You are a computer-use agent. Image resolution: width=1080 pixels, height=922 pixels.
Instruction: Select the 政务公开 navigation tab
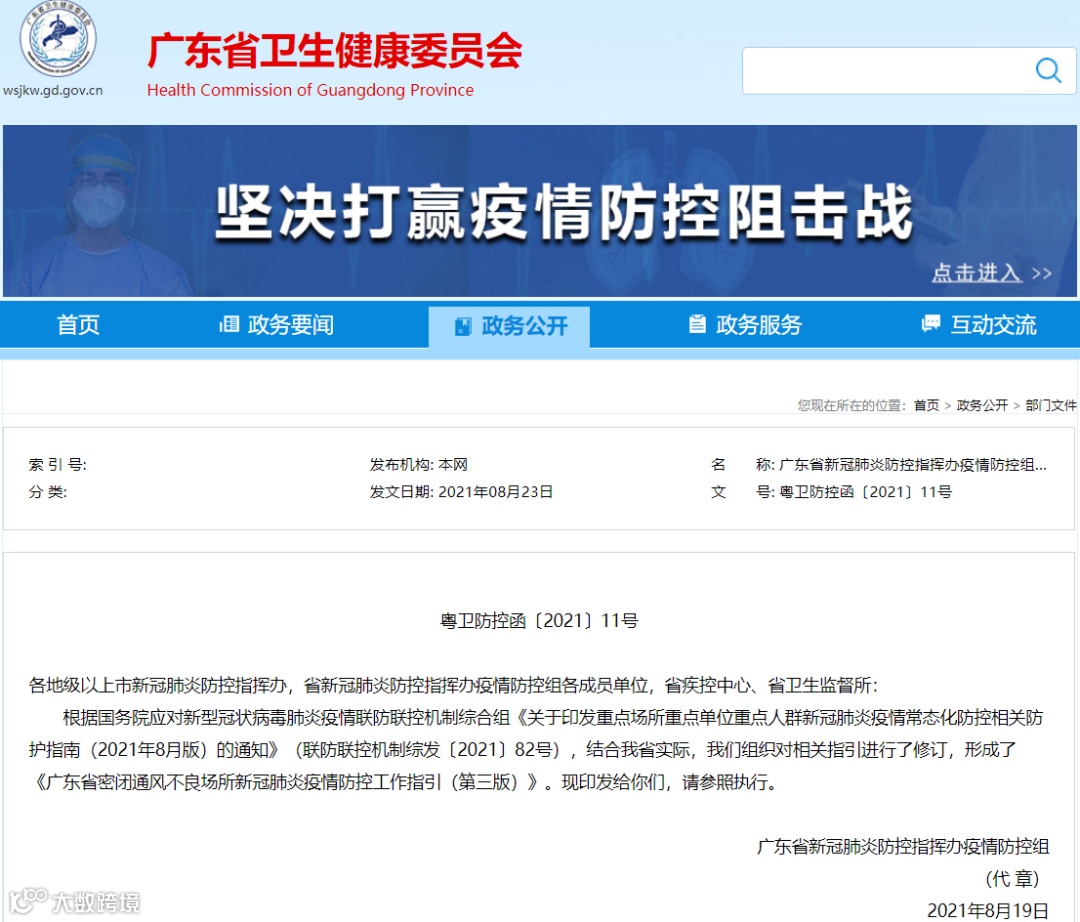(x=510, y=326)
